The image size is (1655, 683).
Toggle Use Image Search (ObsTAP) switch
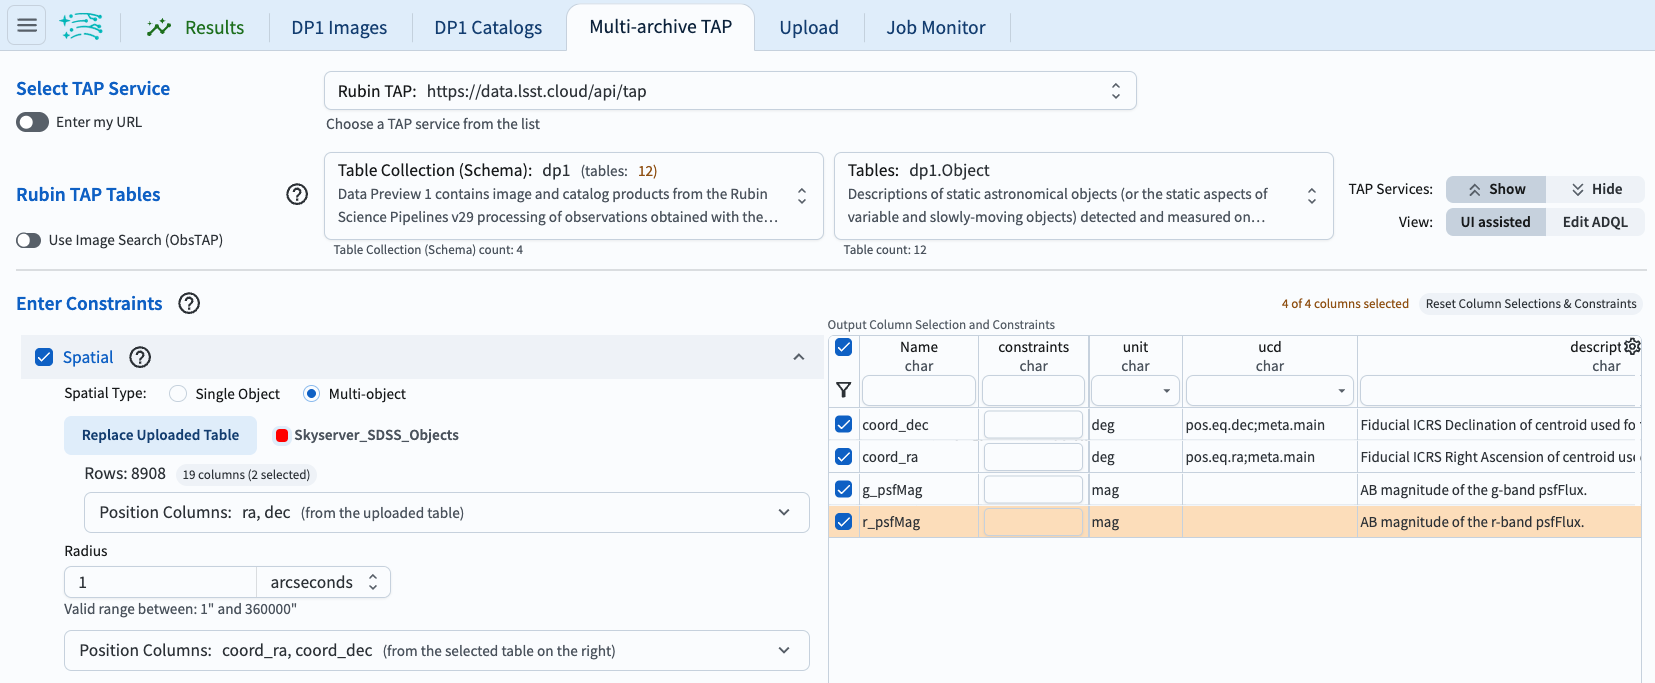tap(29, 240)
